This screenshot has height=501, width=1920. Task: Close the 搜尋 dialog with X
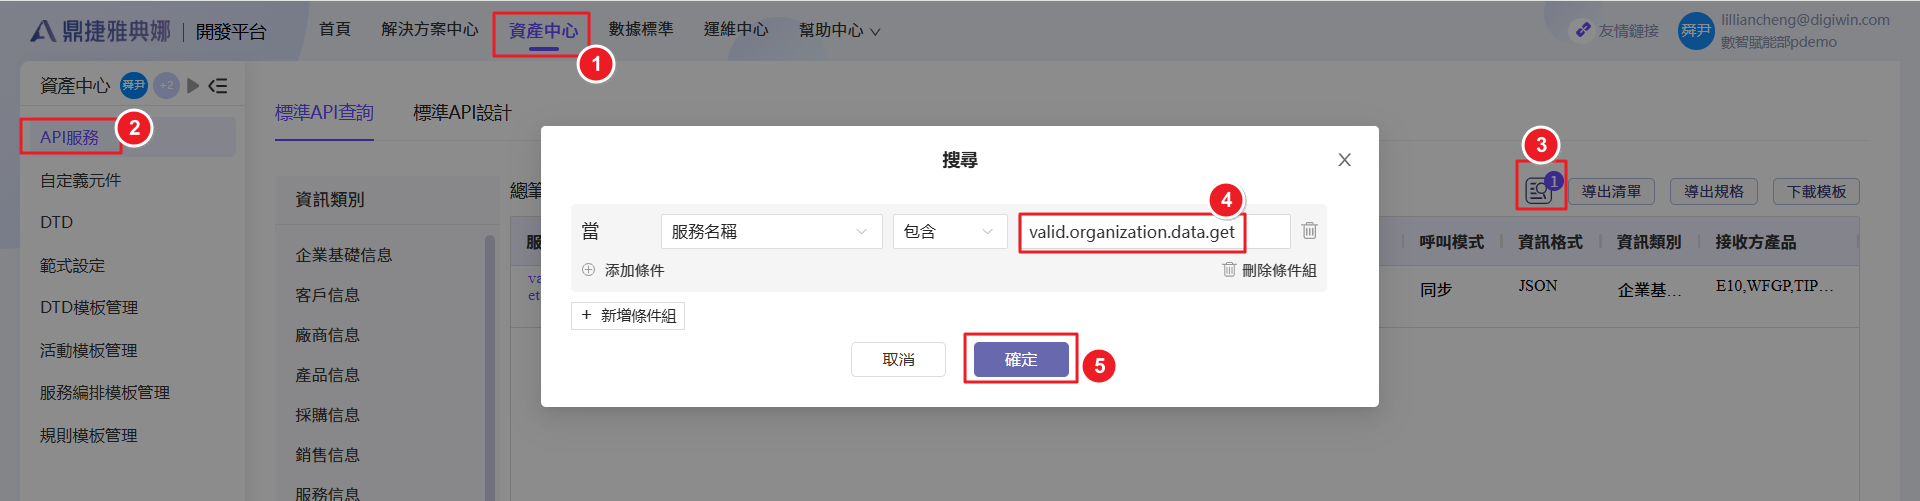pos(1344,160)
